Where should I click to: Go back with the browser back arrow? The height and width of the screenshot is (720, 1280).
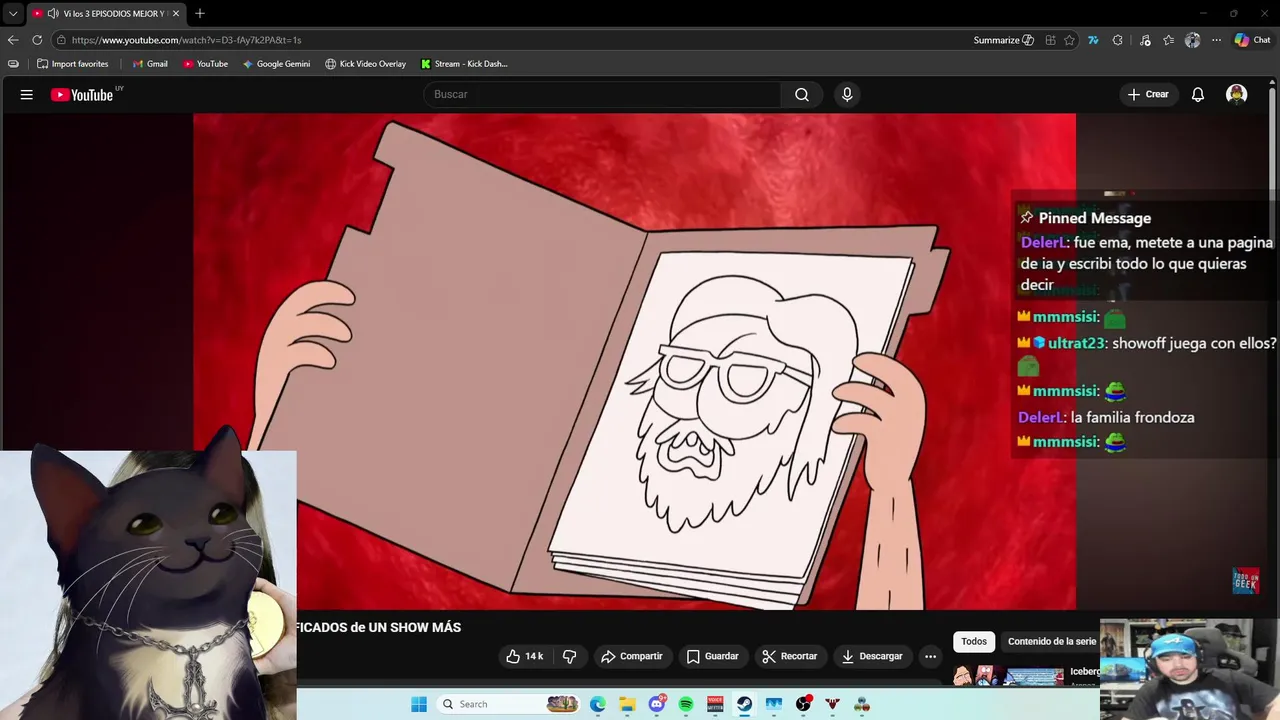(13, 40)
